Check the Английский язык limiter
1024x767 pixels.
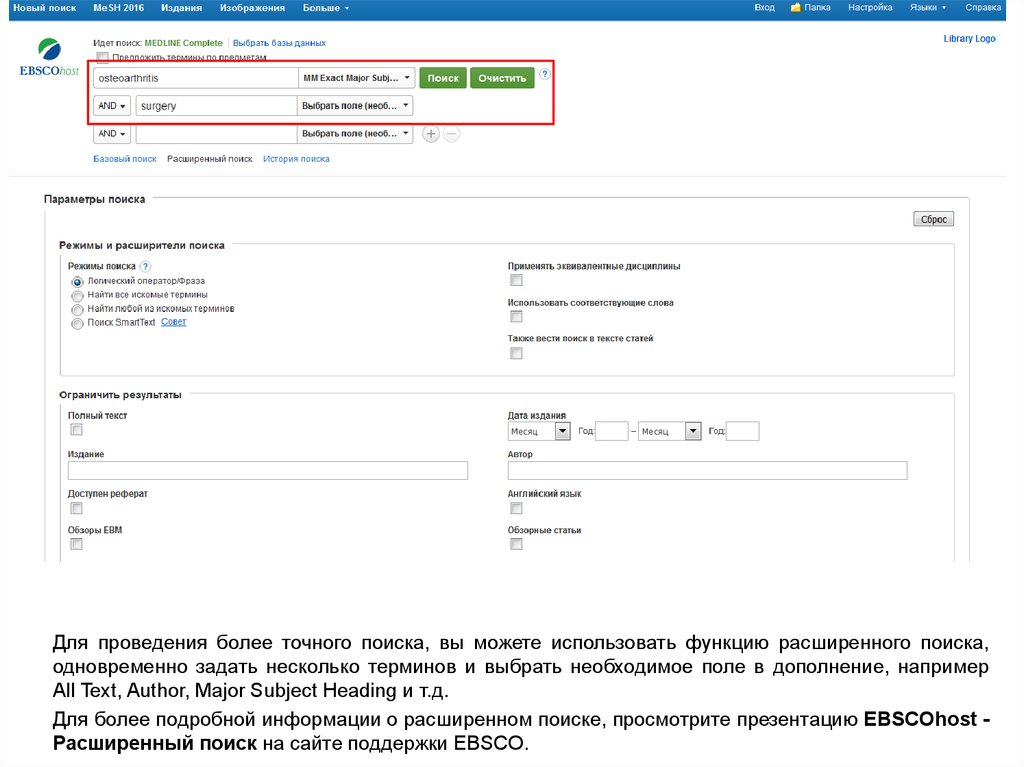[516, 508]
